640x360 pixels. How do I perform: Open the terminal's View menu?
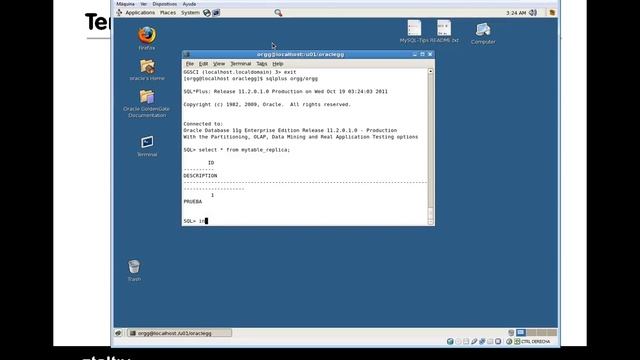coord(219,64)
